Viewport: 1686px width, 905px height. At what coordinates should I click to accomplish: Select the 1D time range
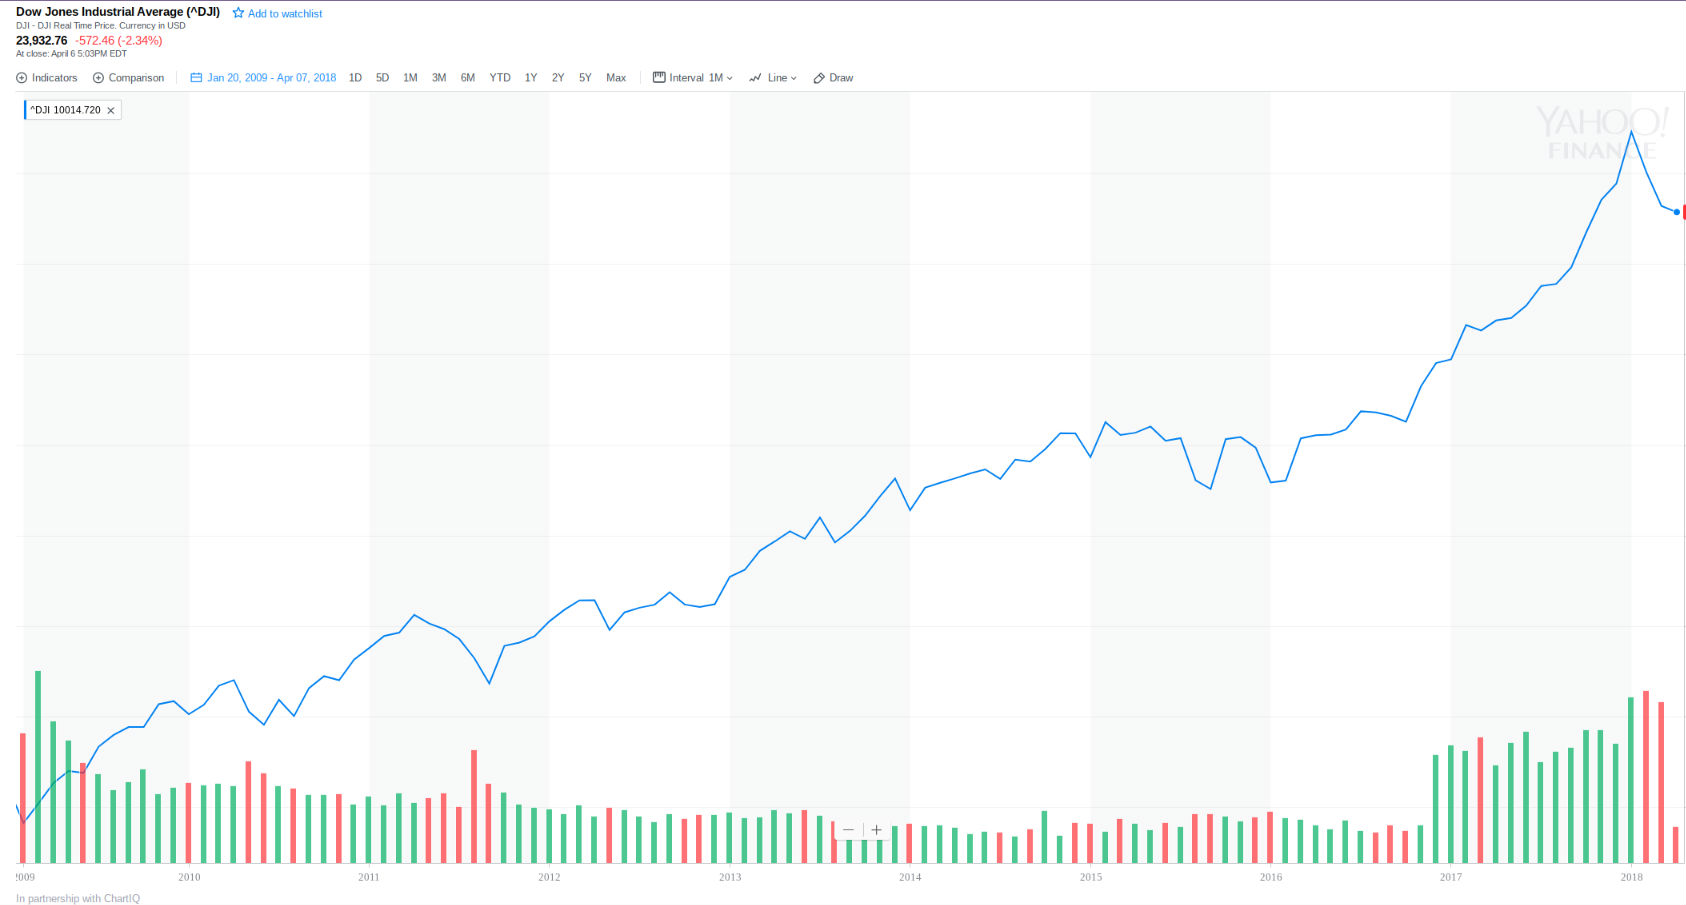click(355, 78)
